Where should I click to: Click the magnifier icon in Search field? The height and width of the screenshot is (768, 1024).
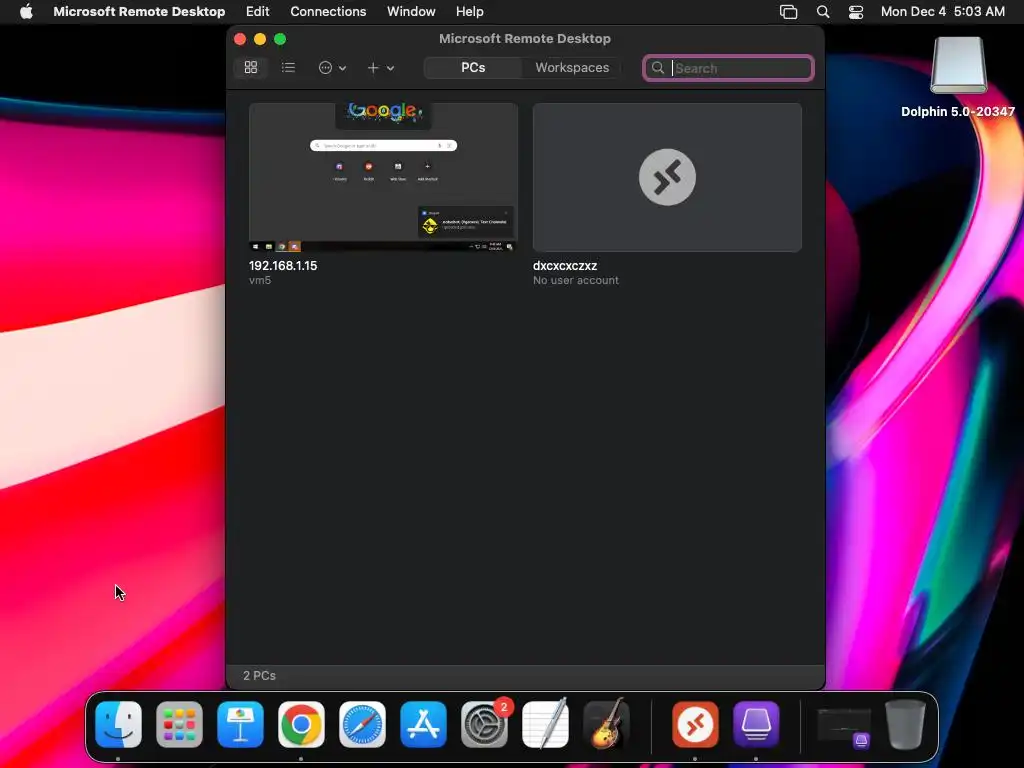click(x=658, y=68)
